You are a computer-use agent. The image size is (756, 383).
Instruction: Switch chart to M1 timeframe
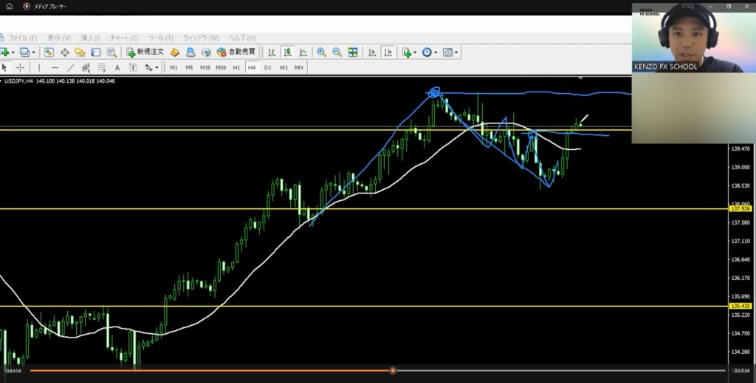point(174,68)
